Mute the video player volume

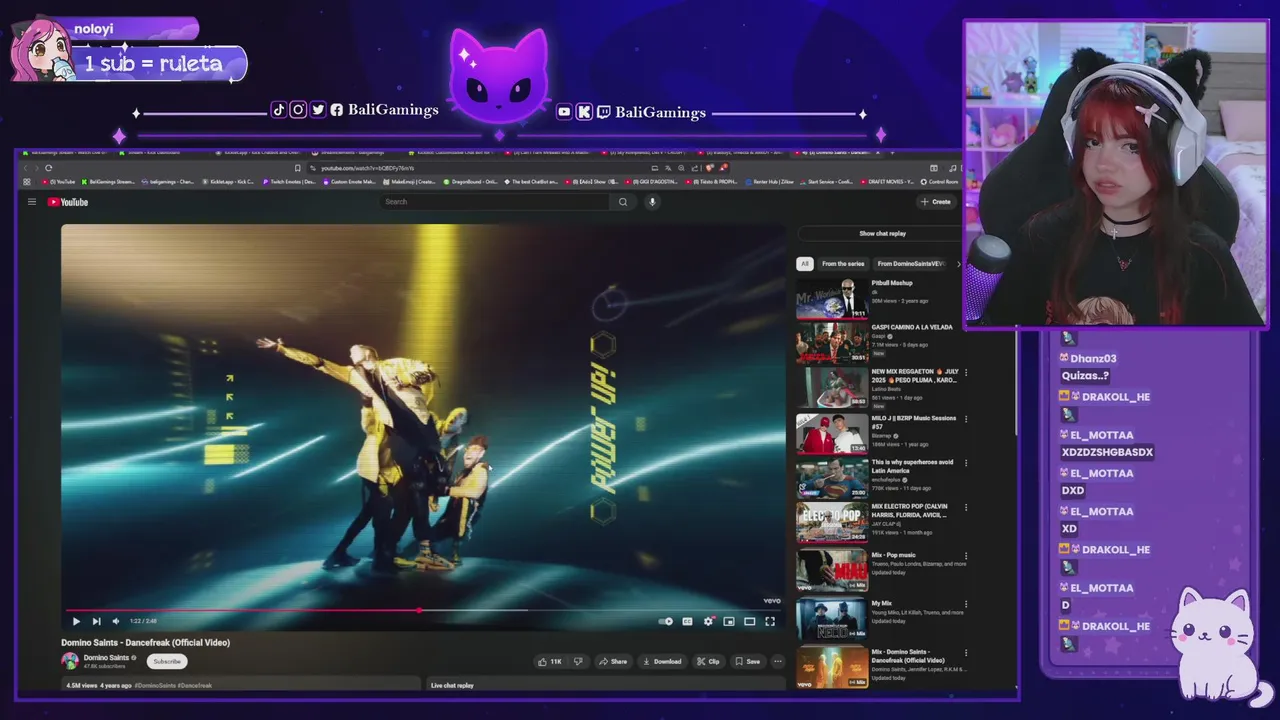point(116,621)
